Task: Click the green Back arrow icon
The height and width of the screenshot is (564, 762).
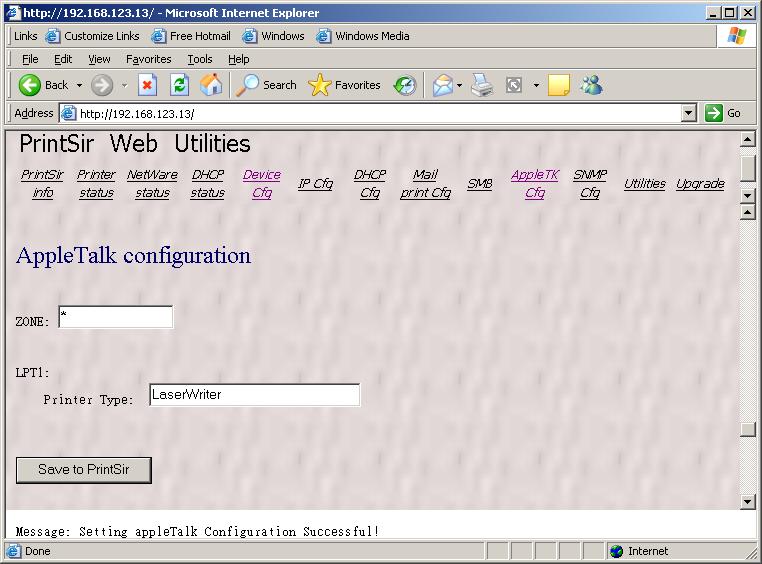Action: [x=30, y=85]
